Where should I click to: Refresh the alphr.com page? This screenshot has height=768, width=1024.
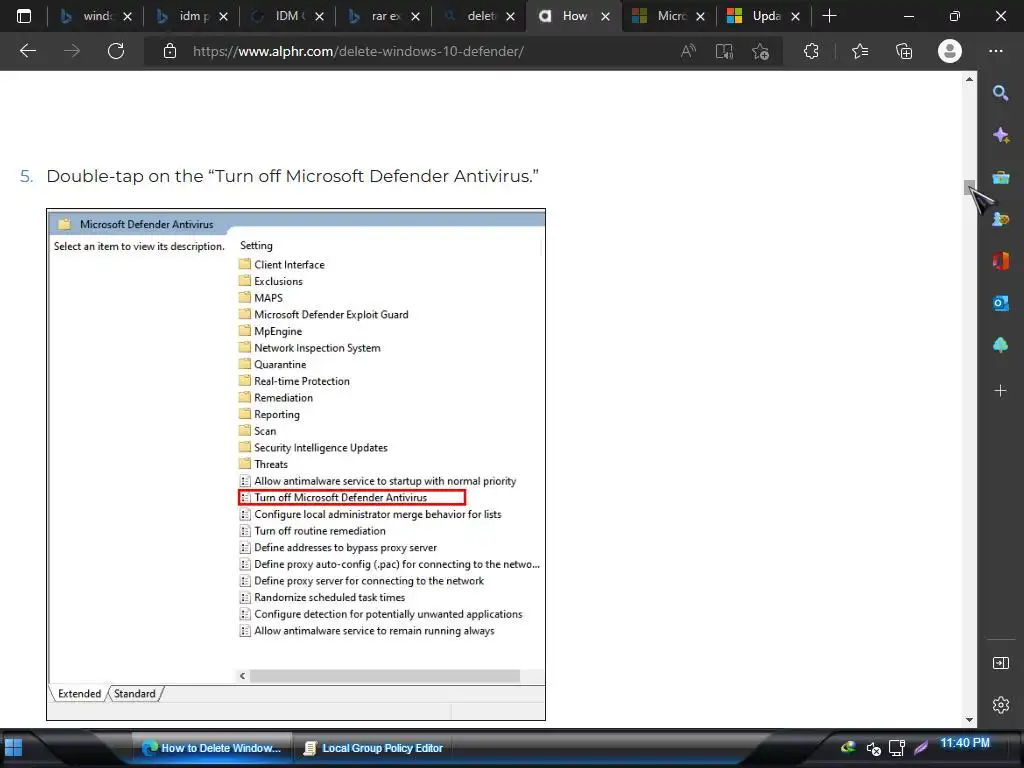click(x=116, y=51)
